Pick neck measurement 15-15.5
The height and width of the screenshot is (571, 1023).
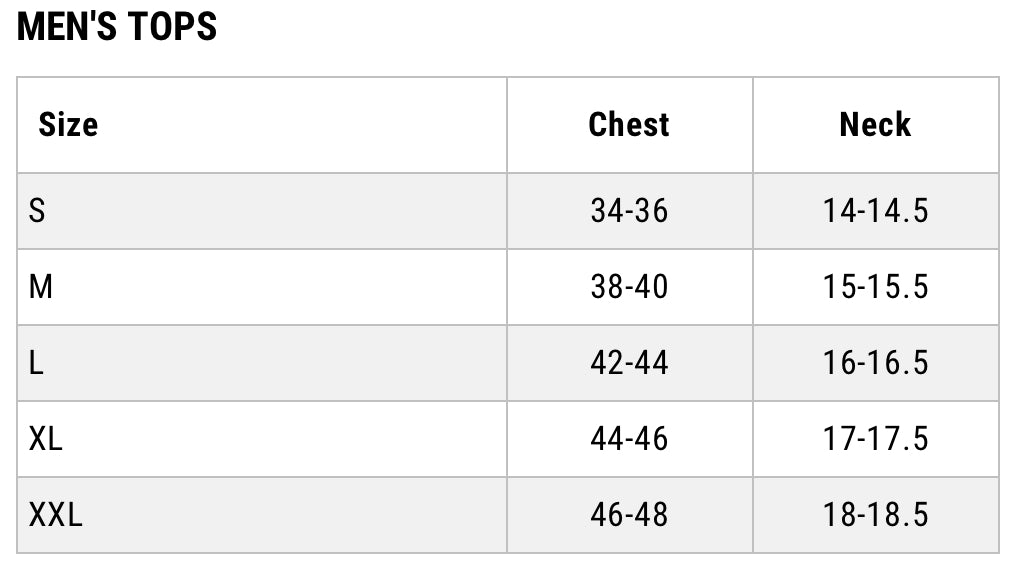coord(876,287)
